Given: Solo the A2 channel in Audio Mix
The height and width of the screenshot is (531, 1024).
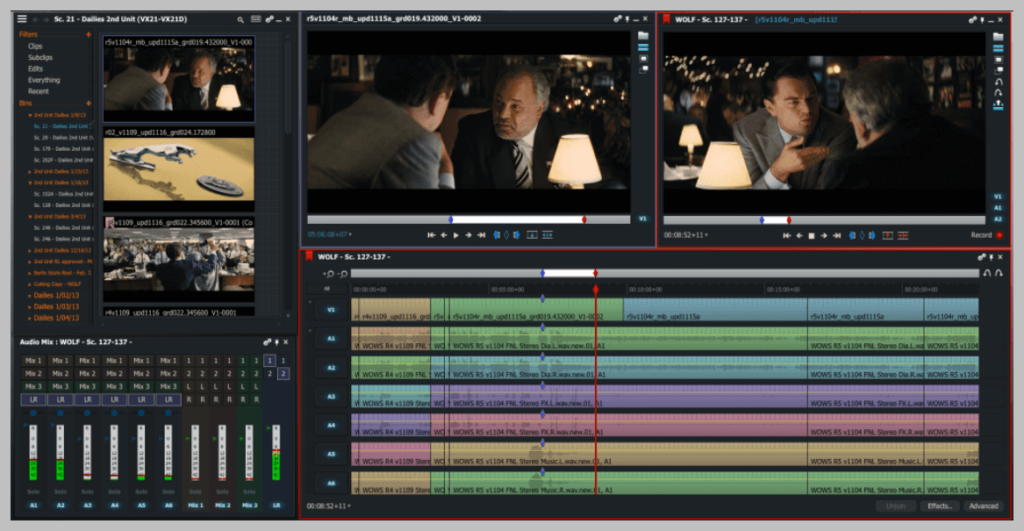Looking at the screenshot, I should point(60,492).
